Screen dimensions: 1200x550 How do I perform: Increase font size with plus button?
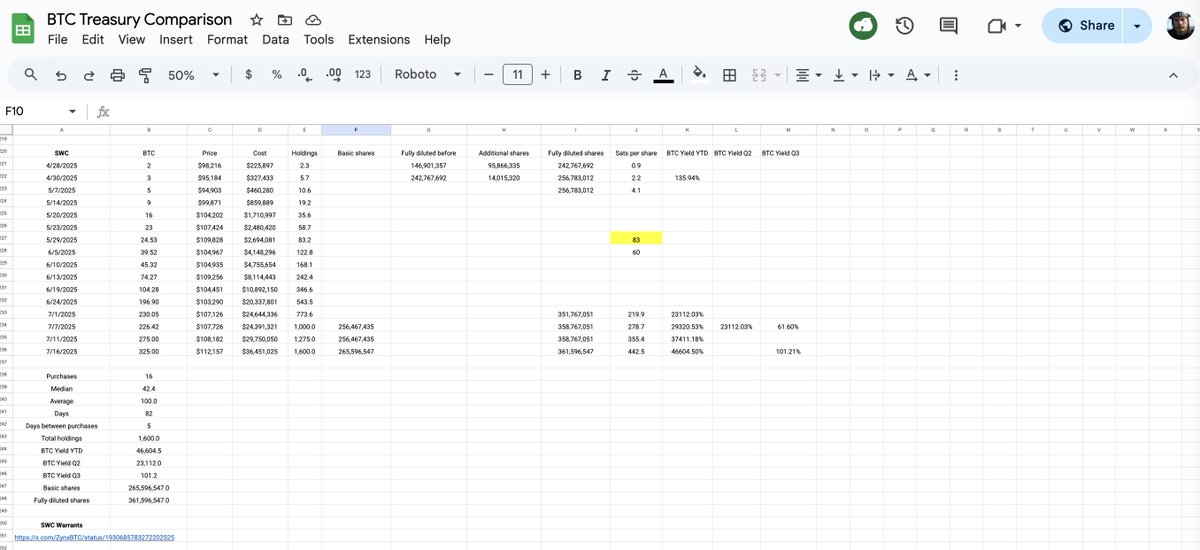pyautogui.click(x=545, y=75)
